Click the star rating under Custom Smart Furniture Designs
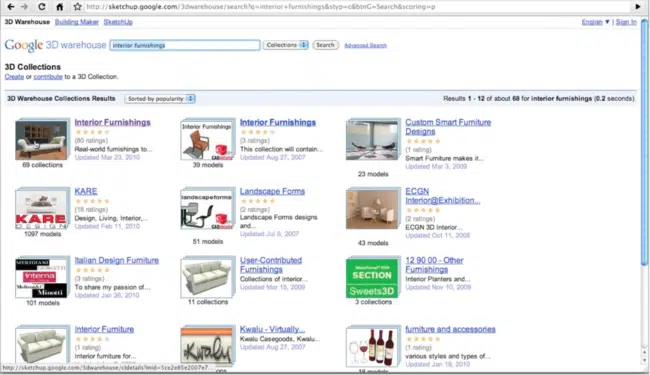 click(x=423, y=141)
